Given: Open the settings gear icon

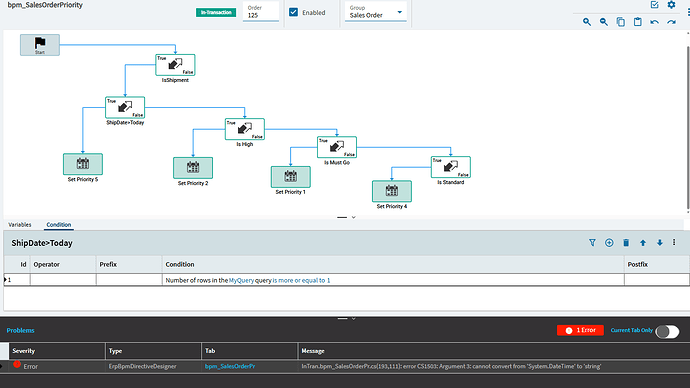Looking at the screenshot, I should pos(671,5).
